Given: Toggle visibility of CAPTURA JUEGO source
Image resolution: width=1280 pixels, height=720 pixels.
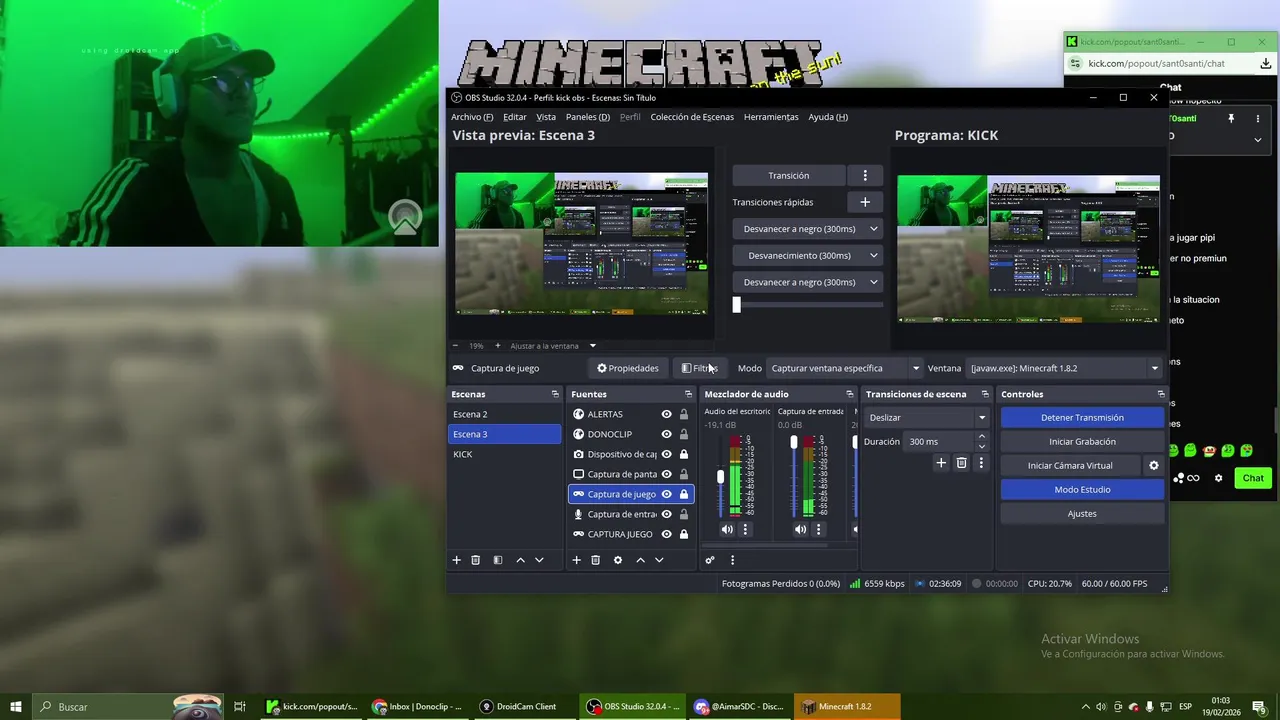Looking at the screenshot, I should (x=666, y=534).
